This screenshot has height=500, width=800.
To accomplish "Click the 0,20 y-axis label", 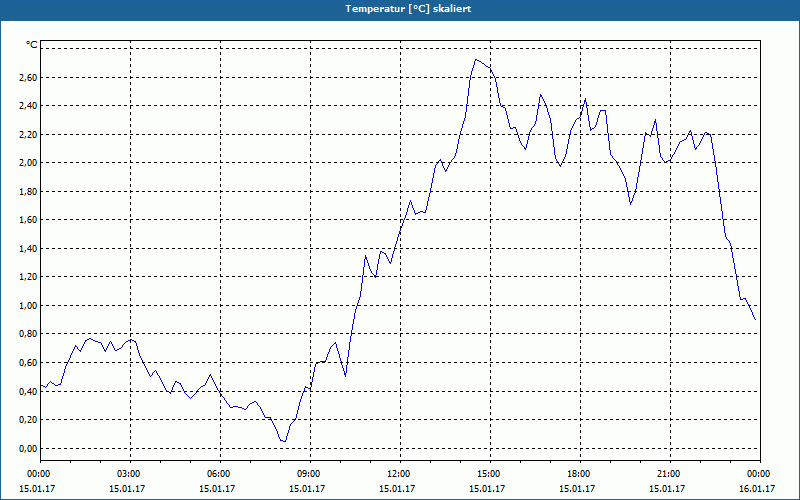I will pyautogui.click(x=29, y=419).
